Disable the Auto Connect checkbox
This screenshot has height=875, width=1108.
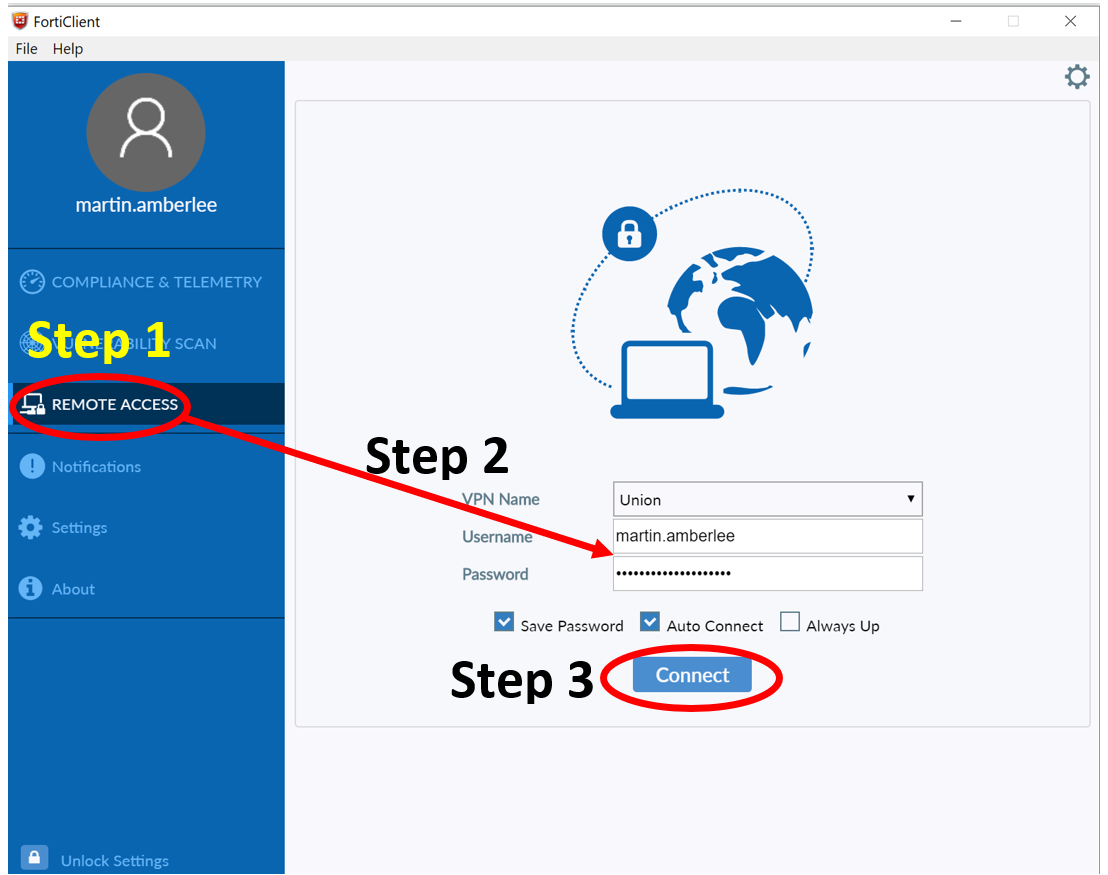pos(650,621)
